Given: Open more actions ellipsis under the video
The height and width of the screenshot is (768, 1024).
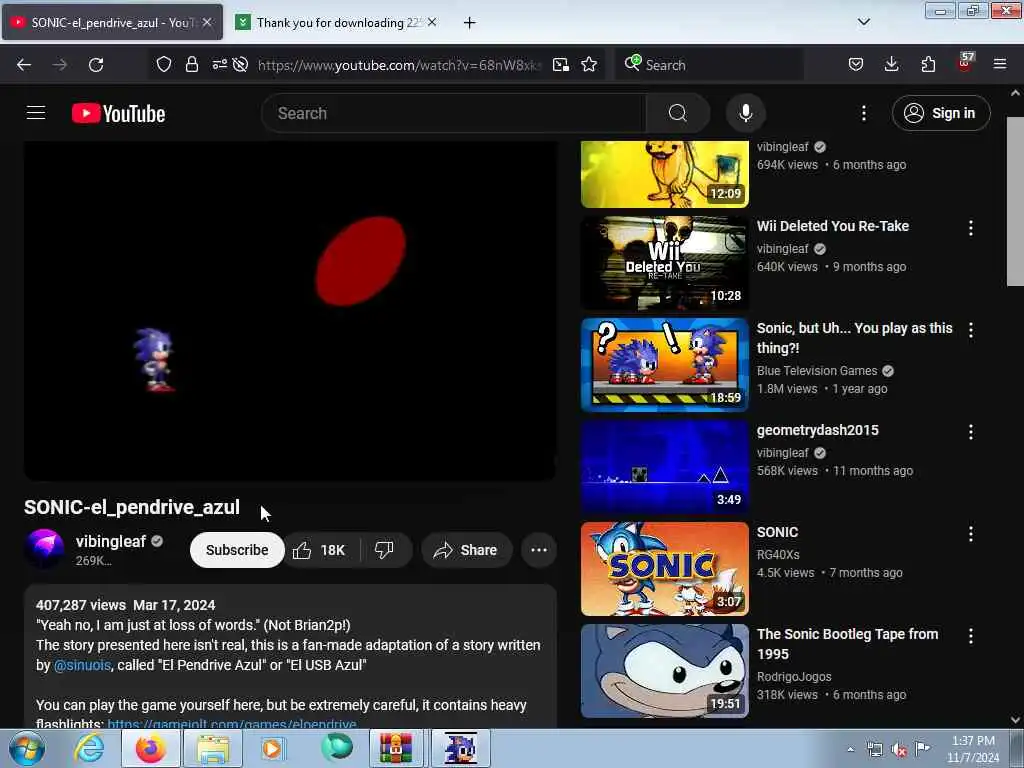Looking at the screenshot, I should 539,550.
